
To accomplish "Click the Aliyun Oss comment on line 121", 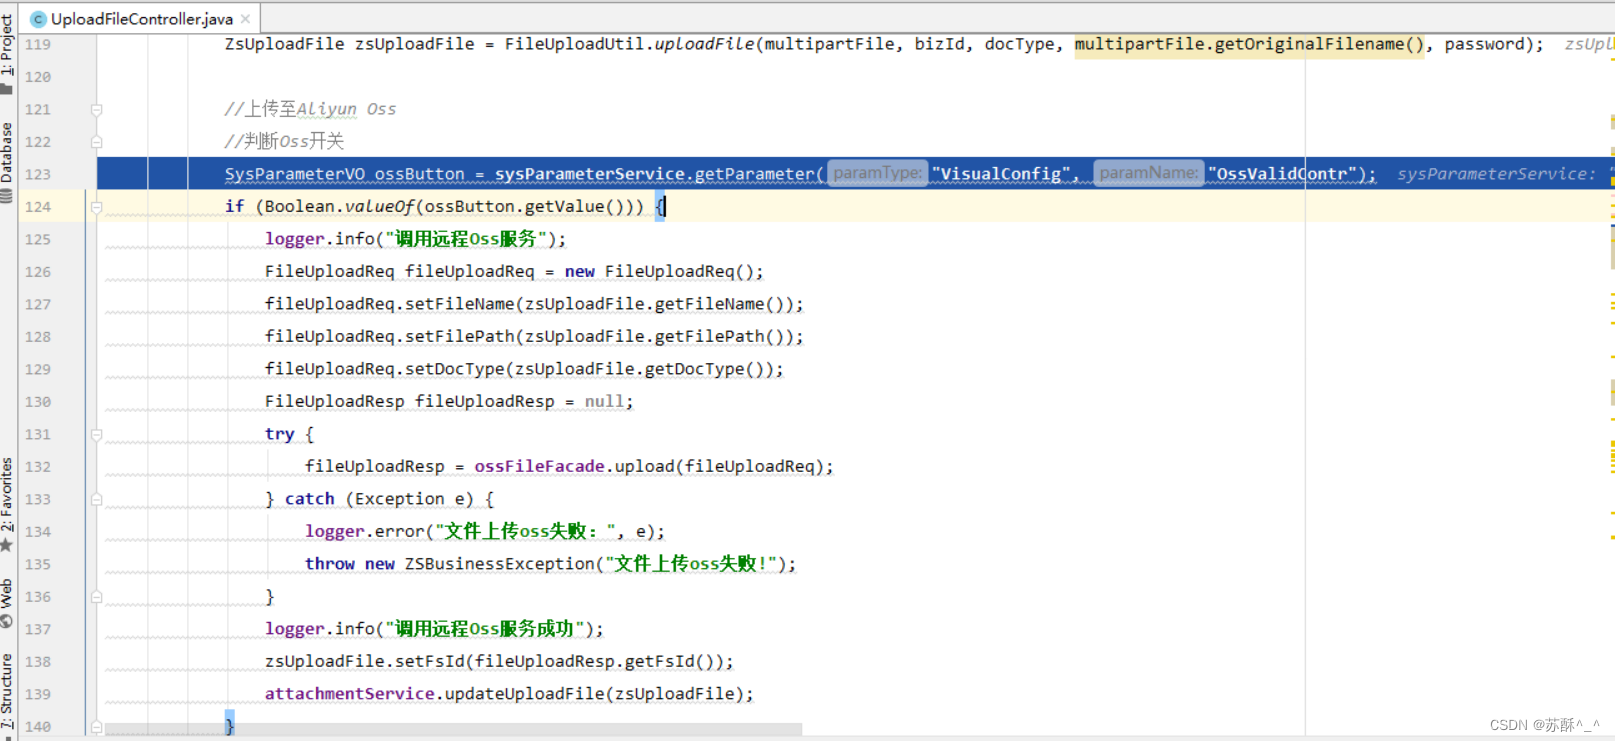I will pos(310,109).
